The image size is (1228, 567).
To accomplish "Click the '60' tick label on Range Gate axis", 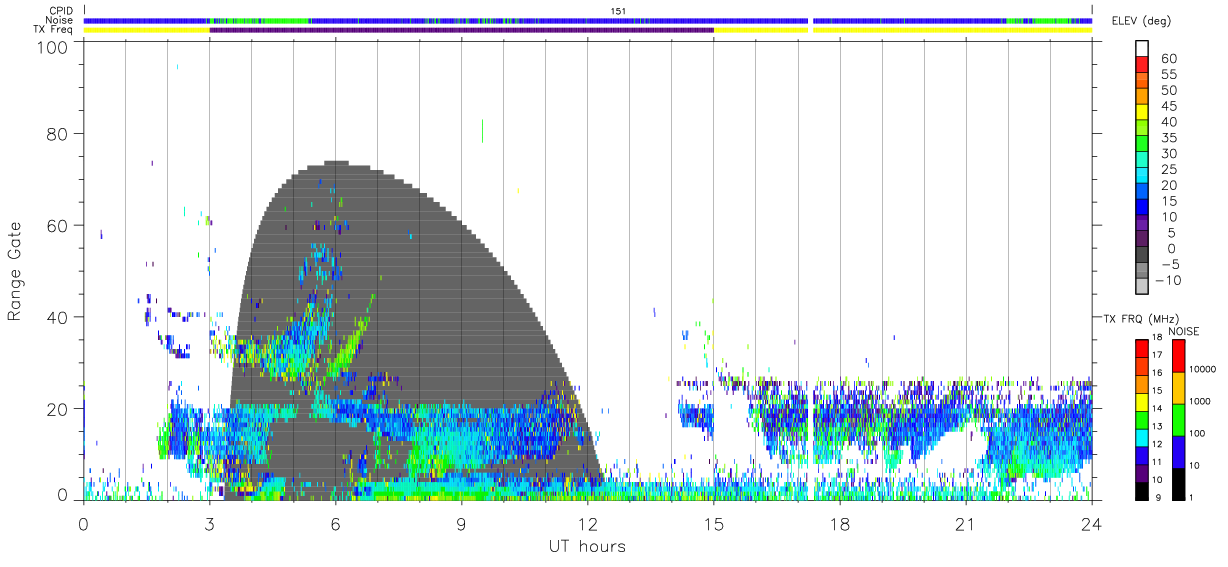I will [58, 226].
